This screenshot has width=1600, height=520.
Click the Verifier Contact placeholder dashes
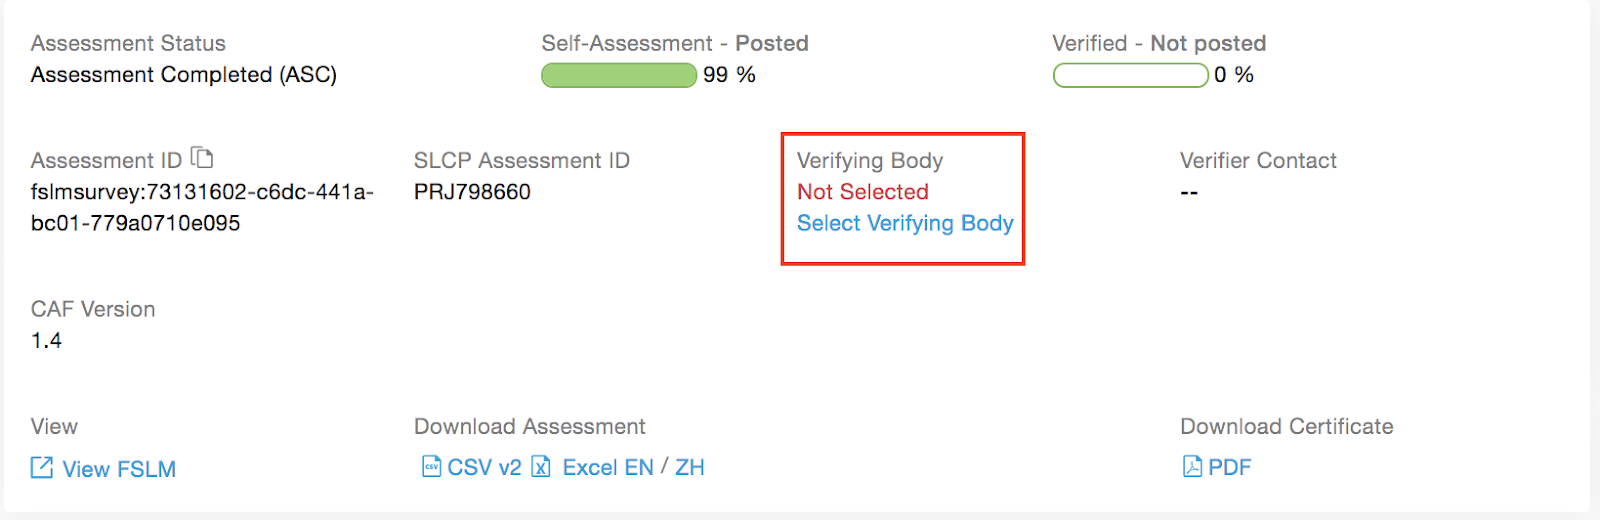tap(1189, 192)
